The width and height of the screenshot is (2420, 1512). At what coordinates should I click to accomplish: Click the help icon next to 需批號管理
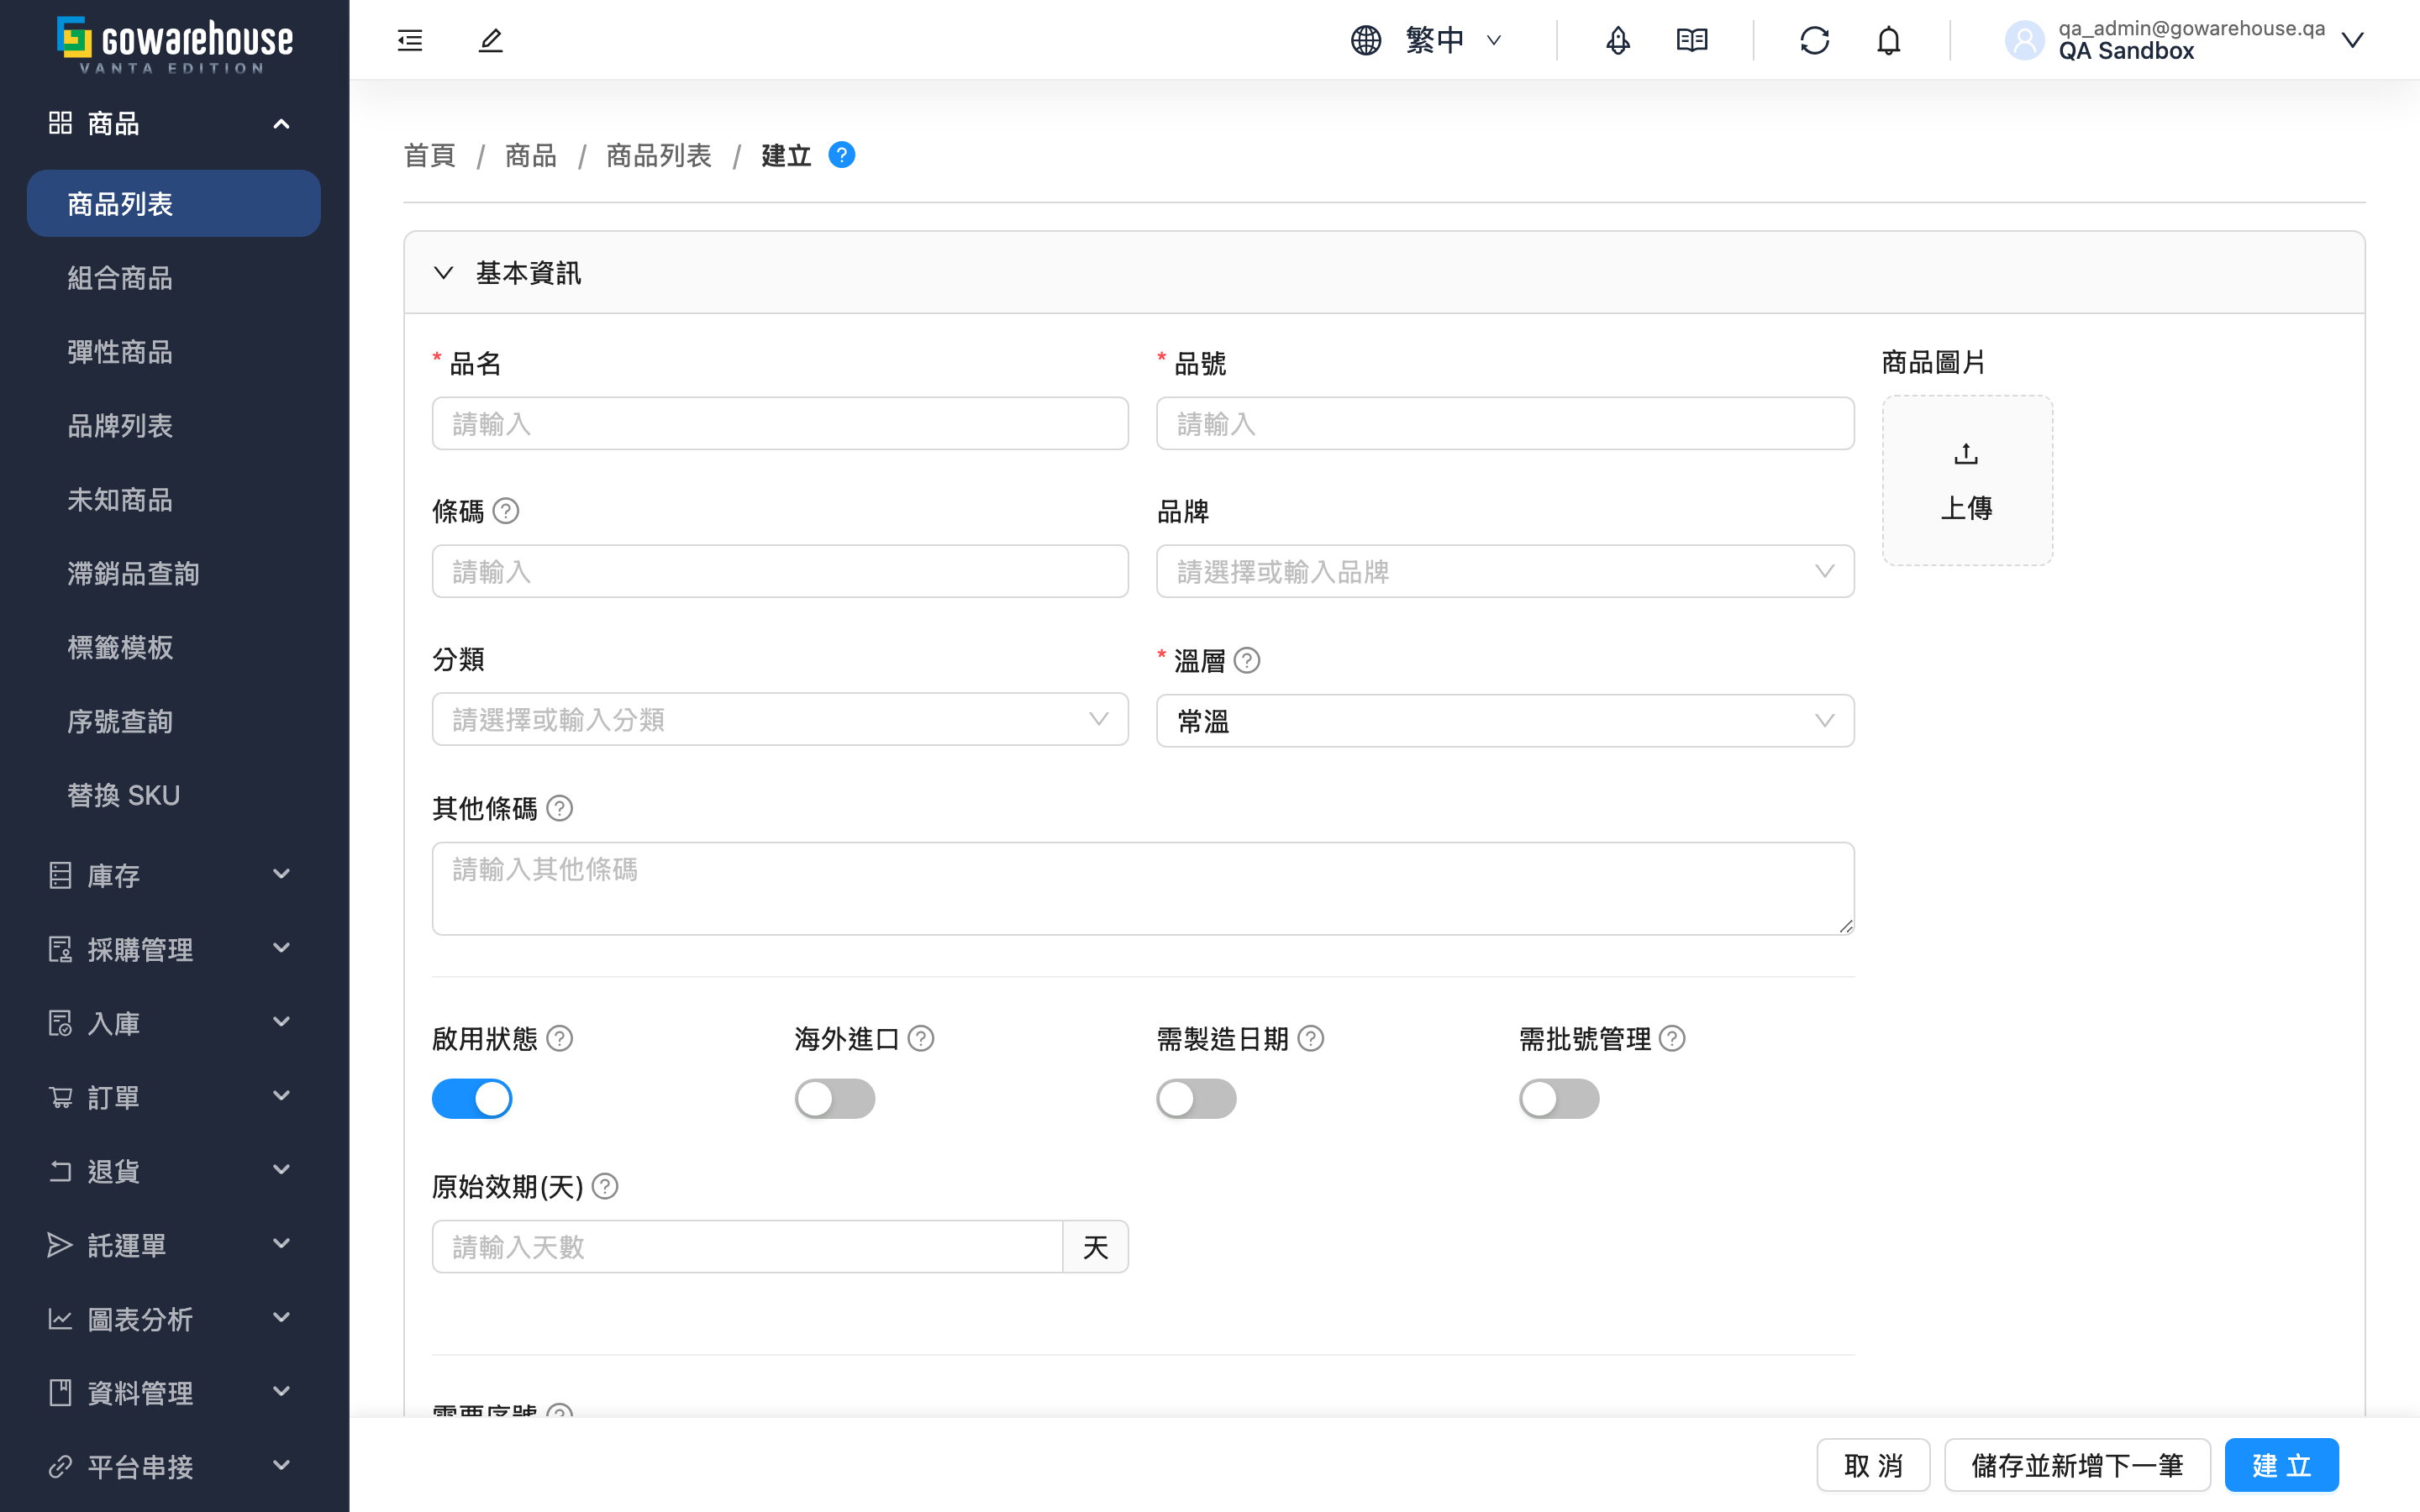(x=1672, y=1039)
